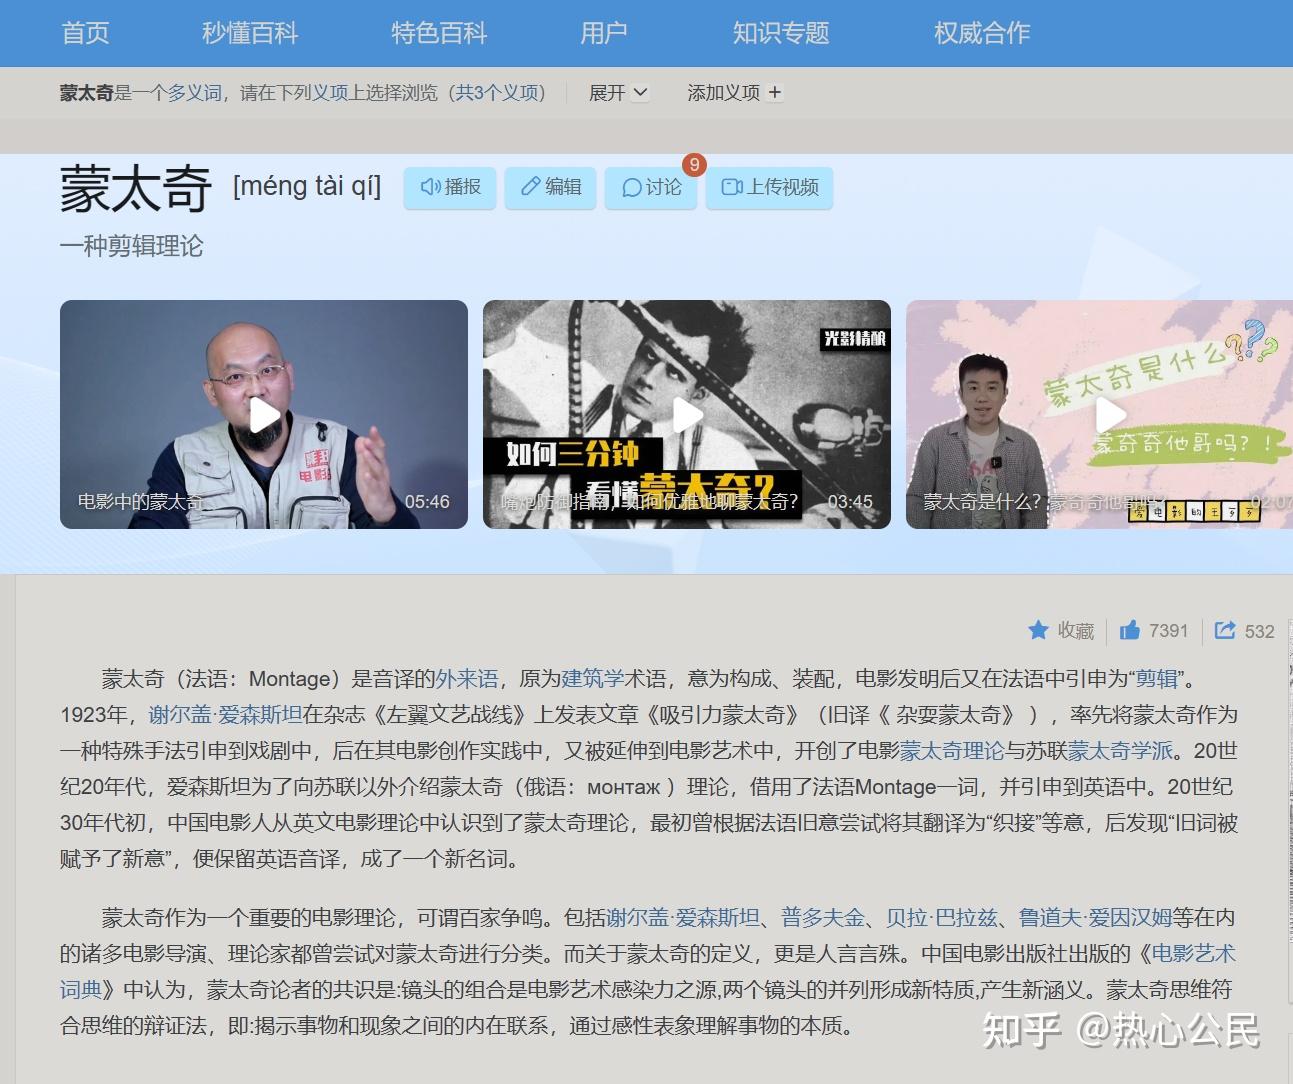Follow the 多义词 link

coord(194,93)
